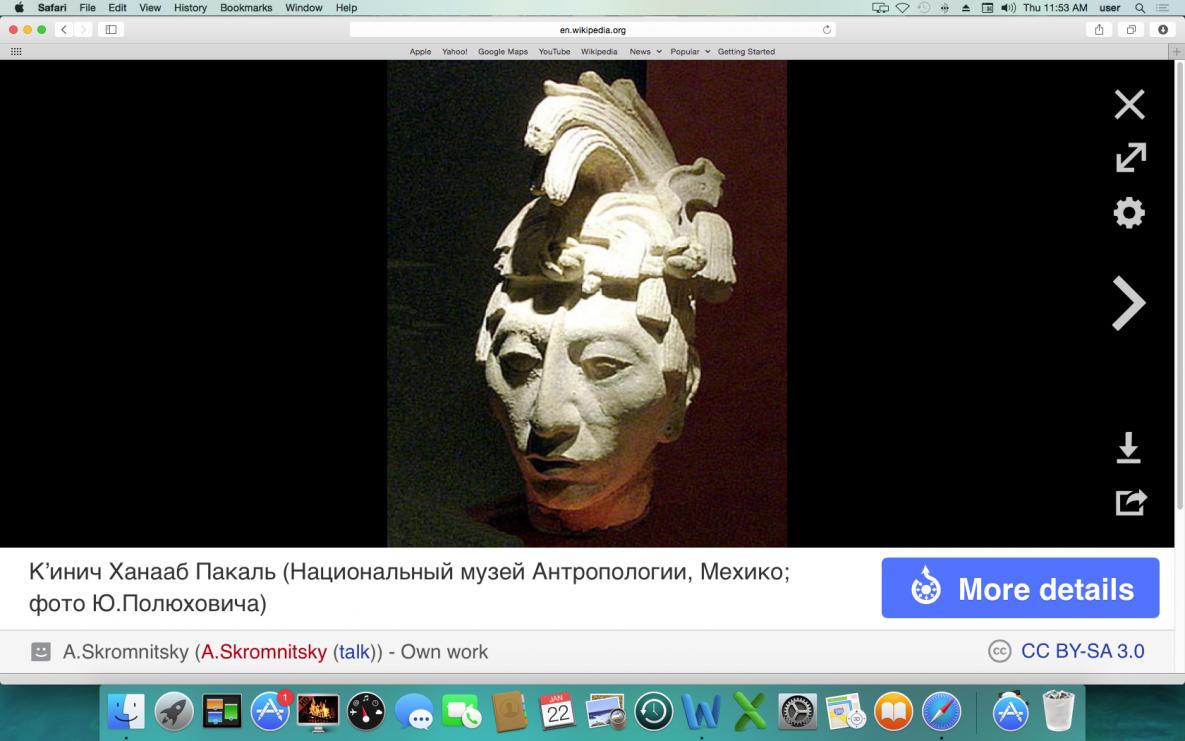Show all tabs overview

[1131, 29]
